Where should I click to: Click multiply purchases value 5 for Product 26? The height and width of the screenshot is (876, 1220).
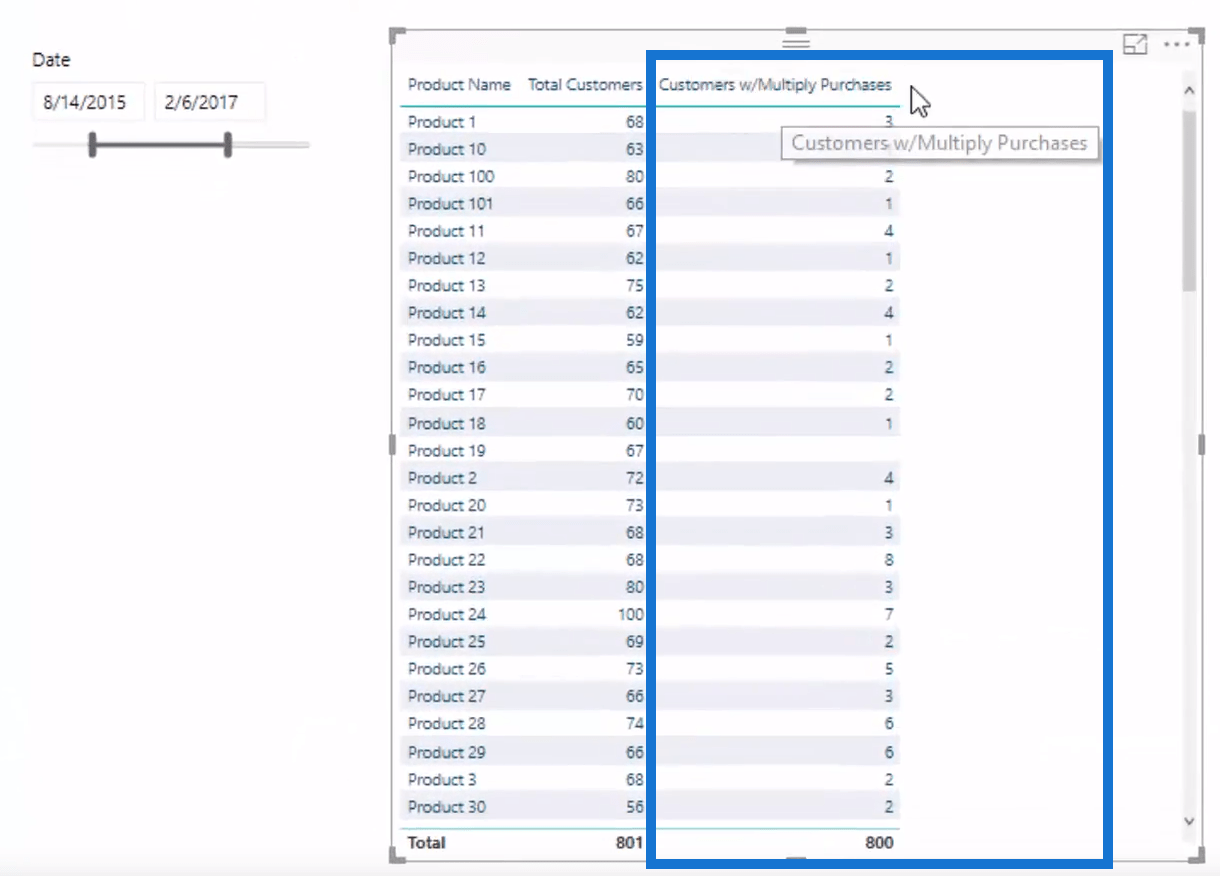(x=889, y=669)
